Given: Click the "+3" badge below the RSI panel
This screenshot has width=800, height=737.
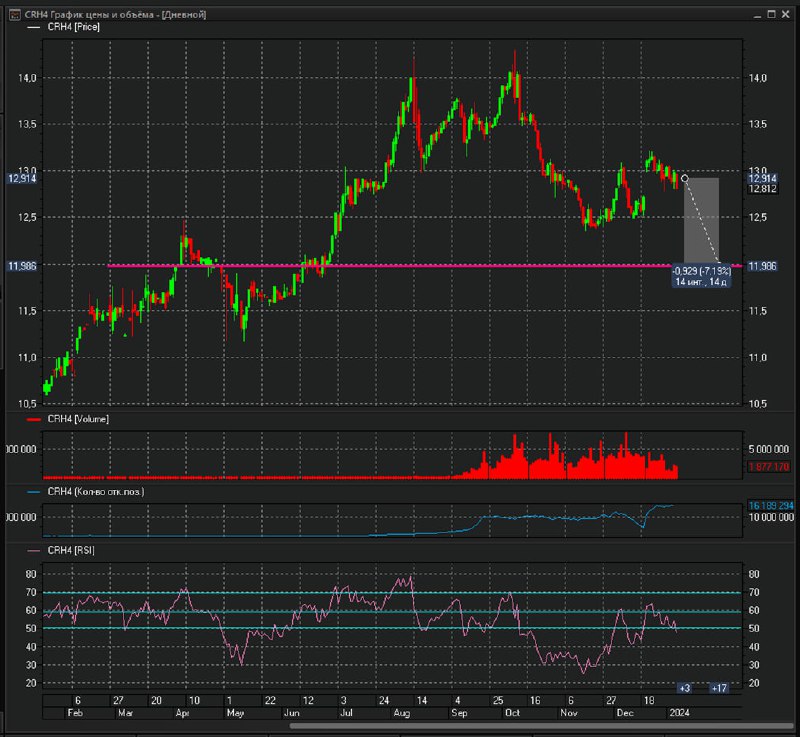Looking at the screenshot, I should pos(685,688).
